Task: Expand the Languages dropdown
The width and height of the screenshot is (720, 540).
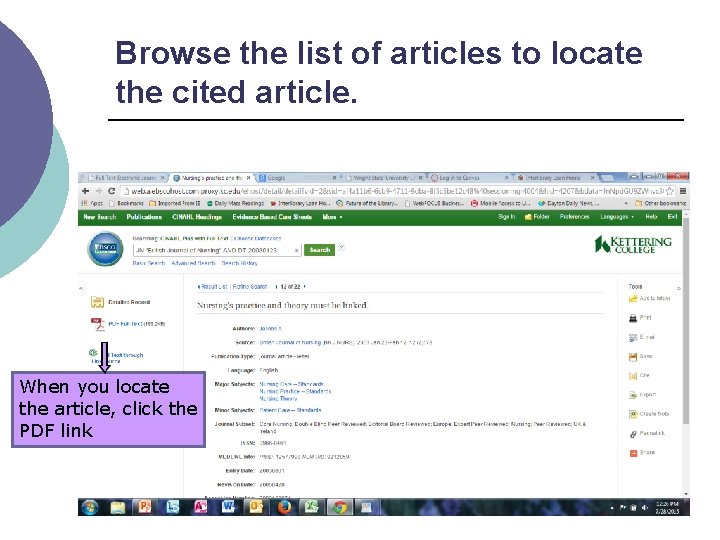Action: click(617, 216)
